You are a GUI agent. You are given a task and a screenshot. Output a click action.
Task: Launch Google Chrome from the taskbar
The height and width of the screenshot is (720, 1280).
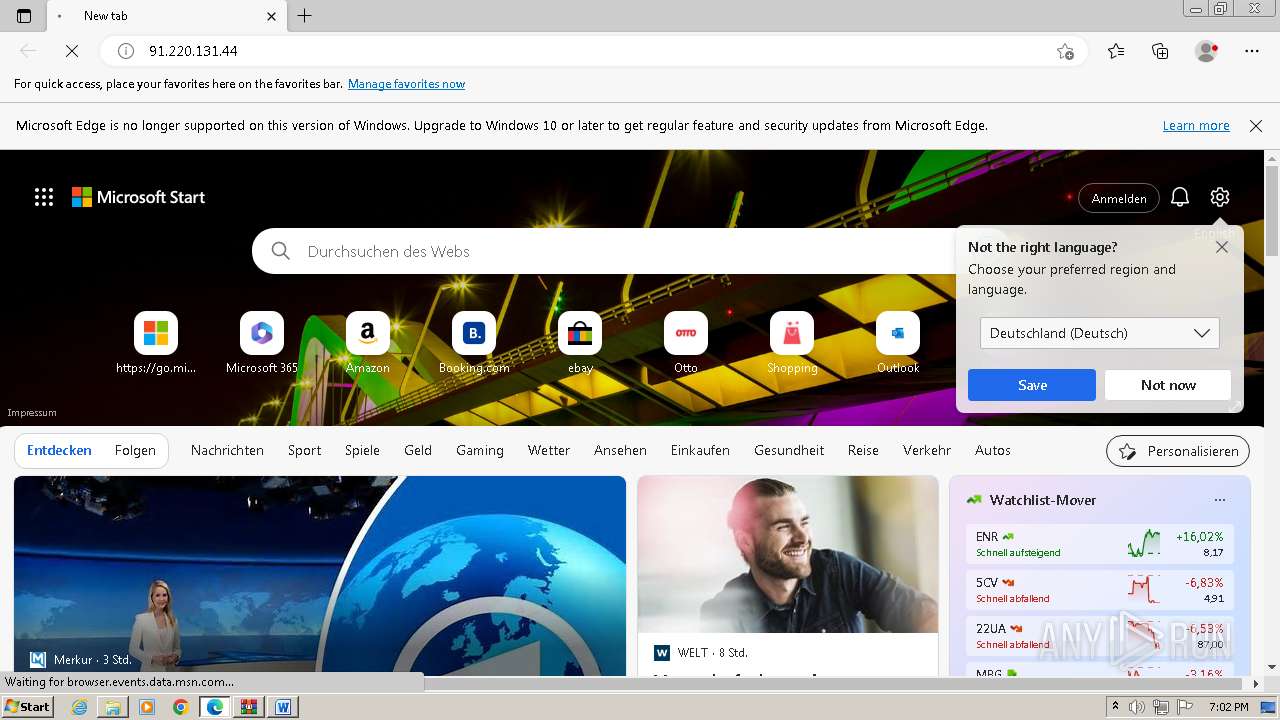pyautogui.click(x=180, y=707)
